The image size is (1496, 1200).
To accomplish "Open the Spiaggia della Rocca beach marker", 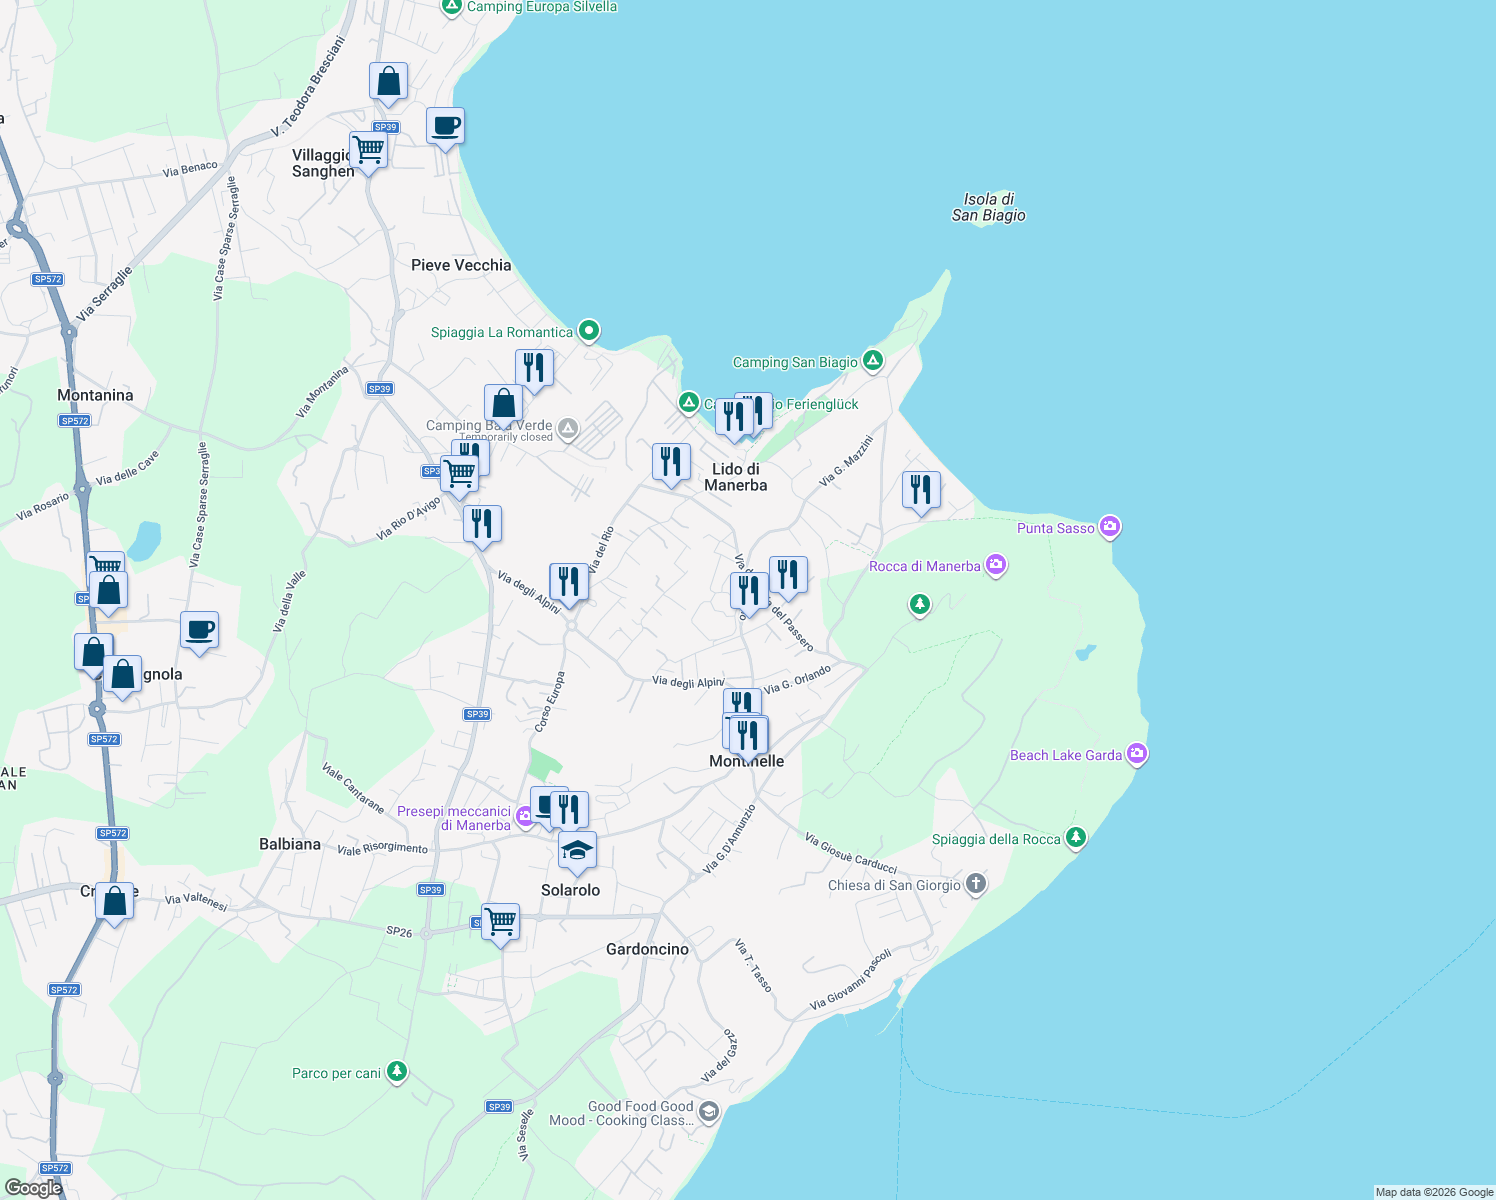I will pos(1076,837).
